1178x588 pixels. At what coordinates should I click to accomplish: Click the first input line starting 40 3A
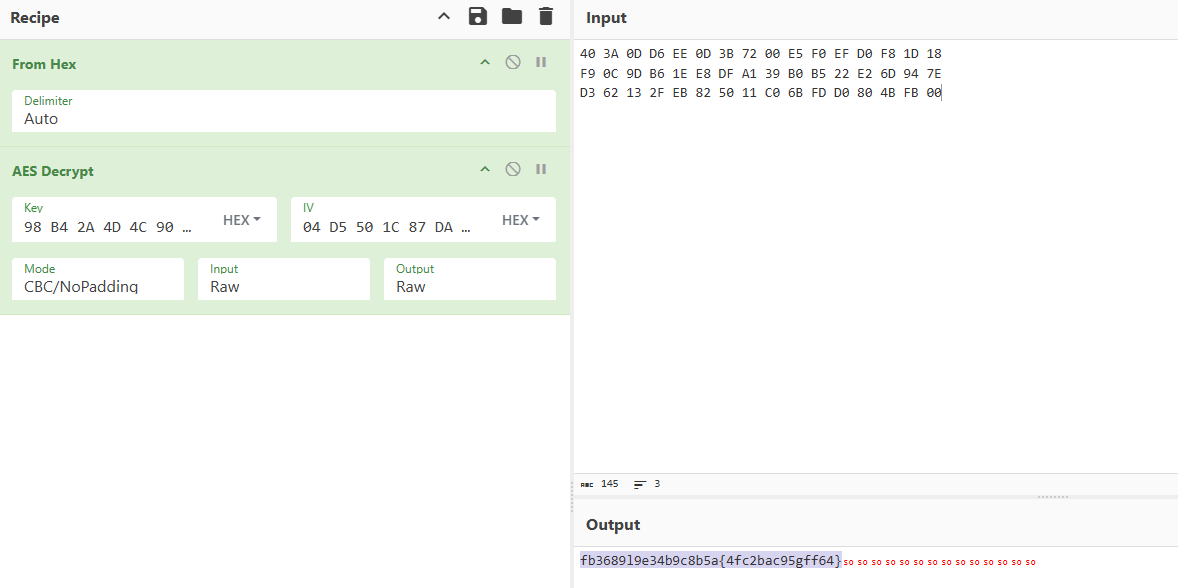tap(761, 54)
